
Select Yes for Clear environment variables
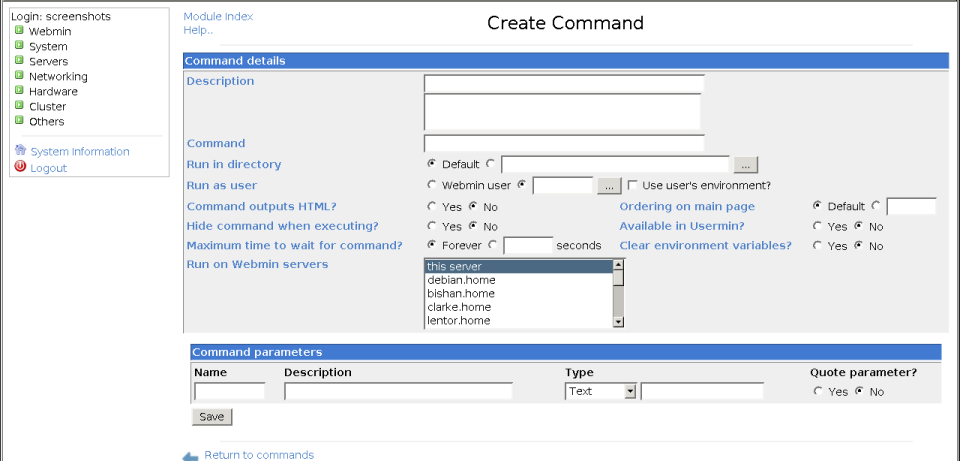[818, 246]
